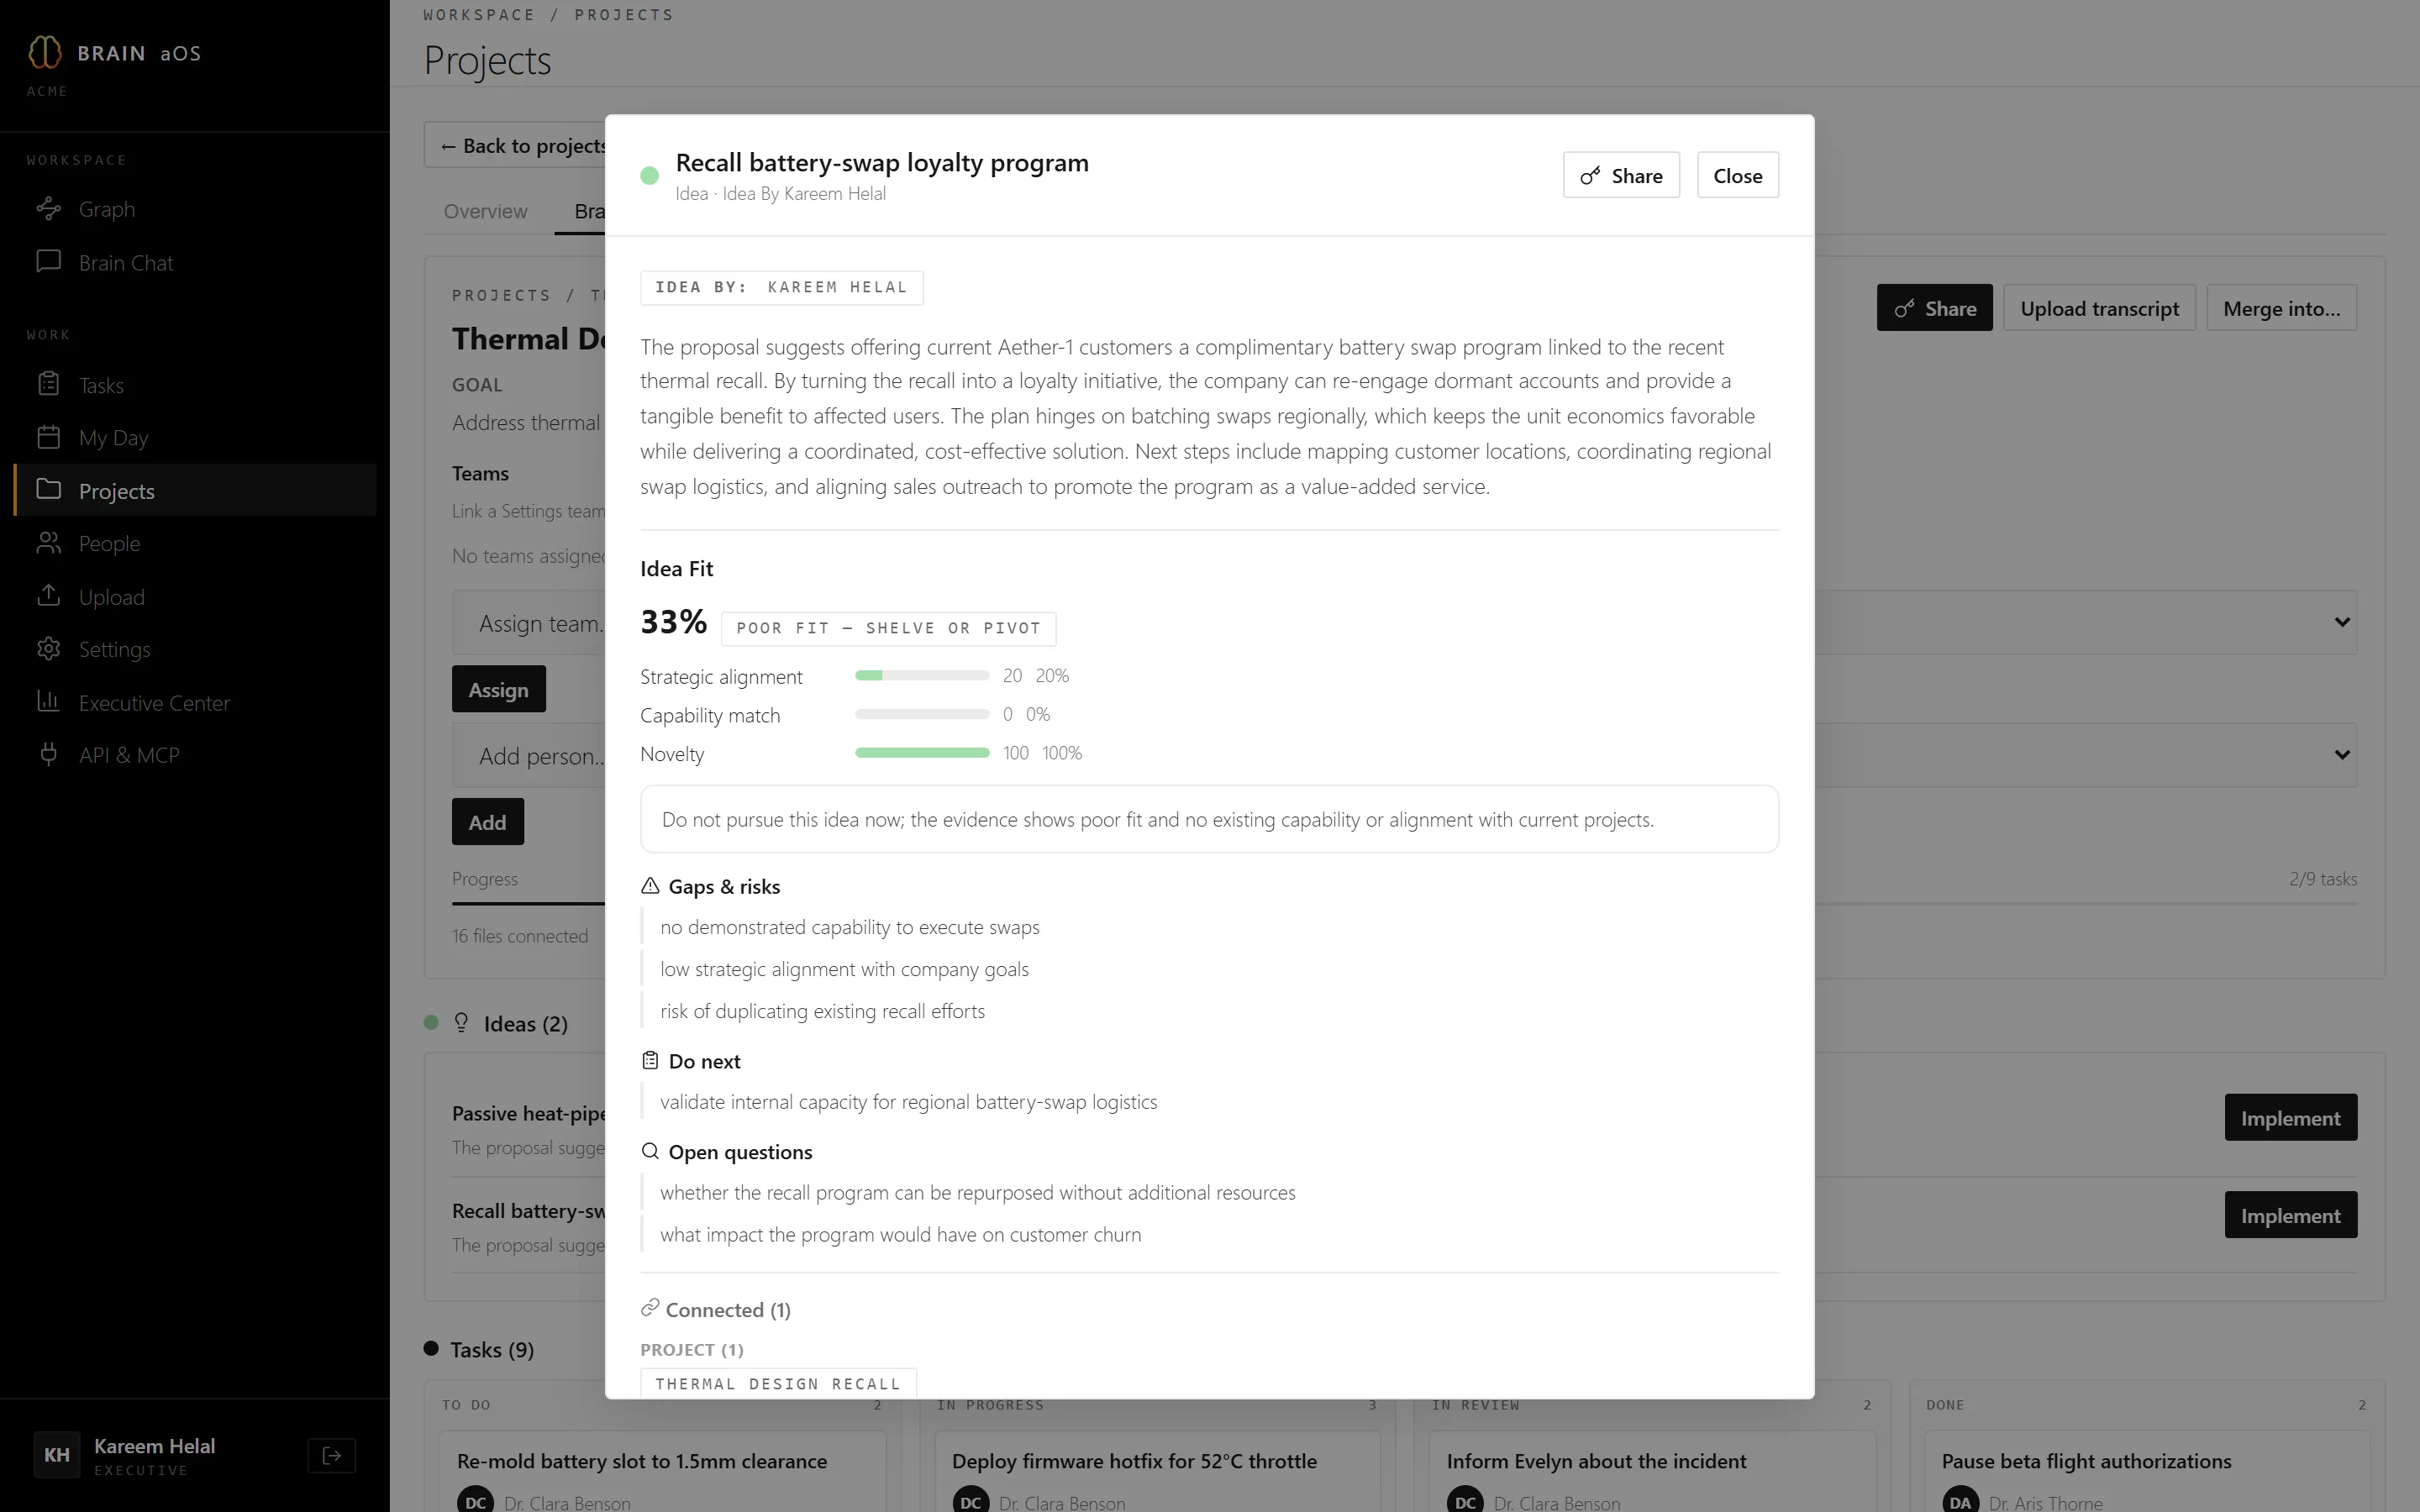Click 'what impact the program would have on customer churn'
Image resolution: width=2420 pixels, height=1512 pixels.
pos(900,1235)
